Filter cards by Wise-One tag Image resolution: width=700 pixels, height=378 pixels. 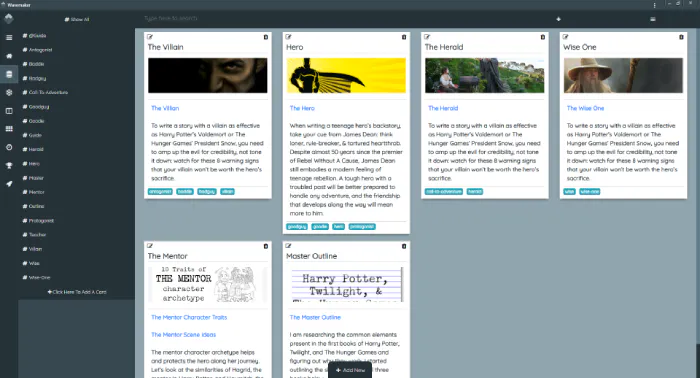pos(37,278)
